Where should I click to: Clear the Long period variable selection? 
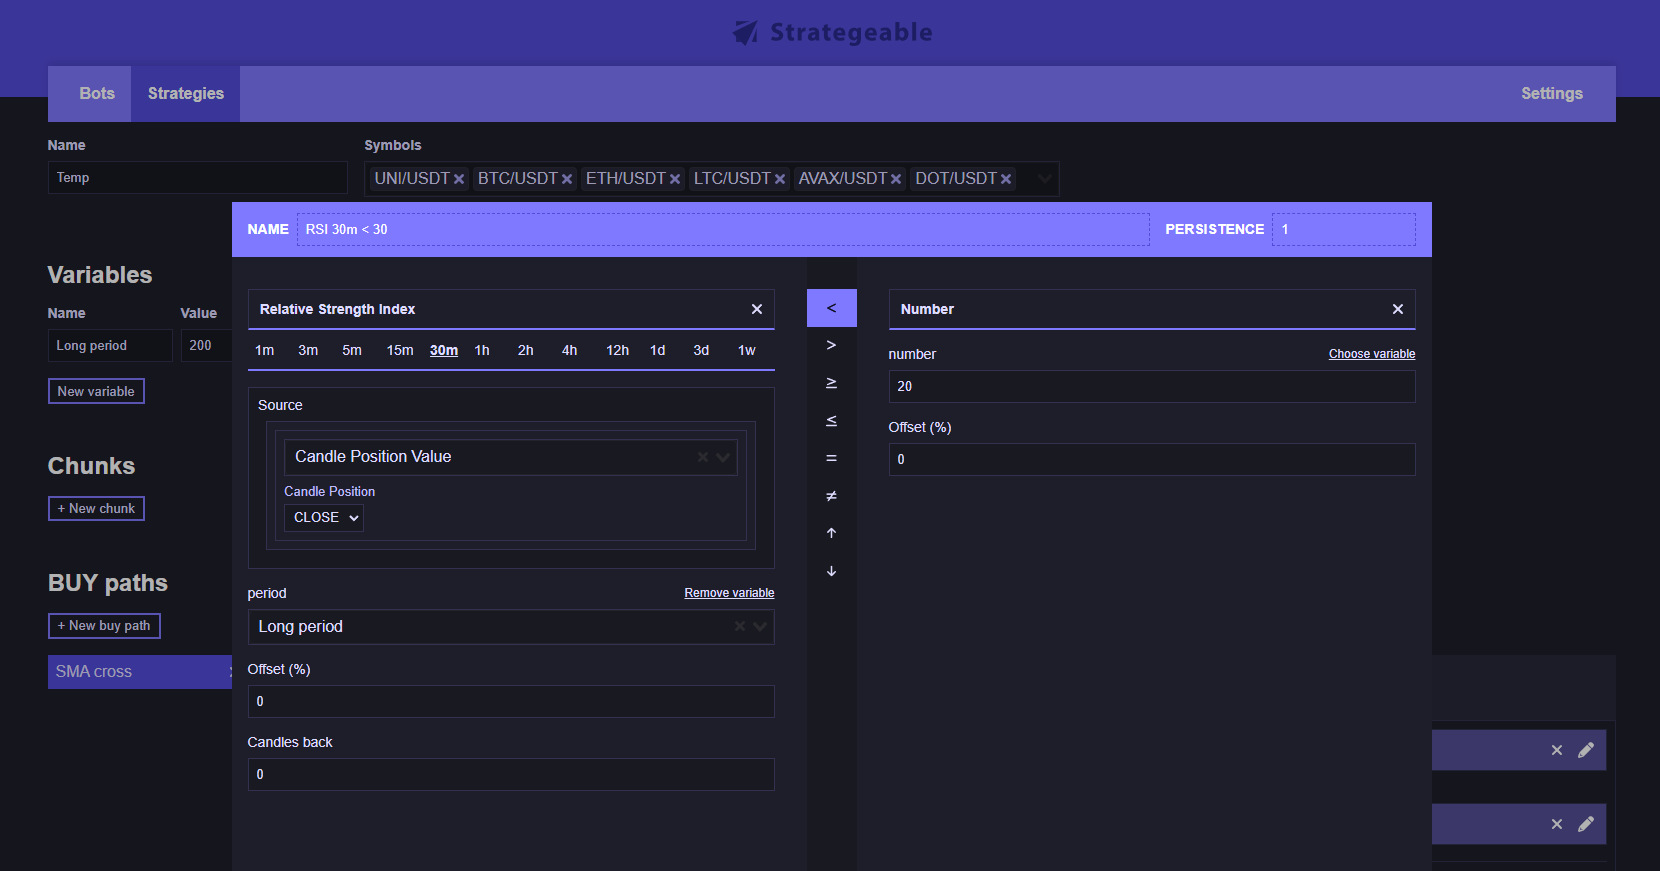pos(740,627)
